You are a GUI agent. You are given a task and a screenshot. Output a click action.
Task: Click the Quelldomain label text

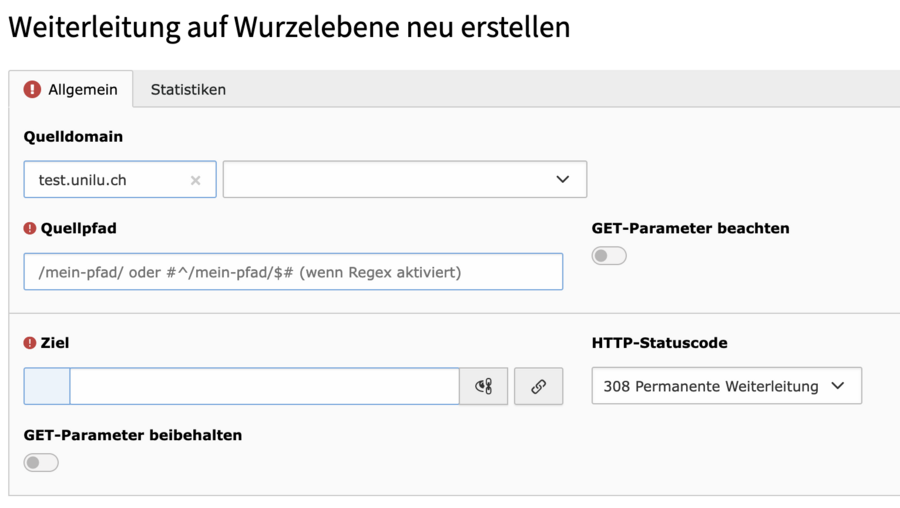tap(73, 137)
